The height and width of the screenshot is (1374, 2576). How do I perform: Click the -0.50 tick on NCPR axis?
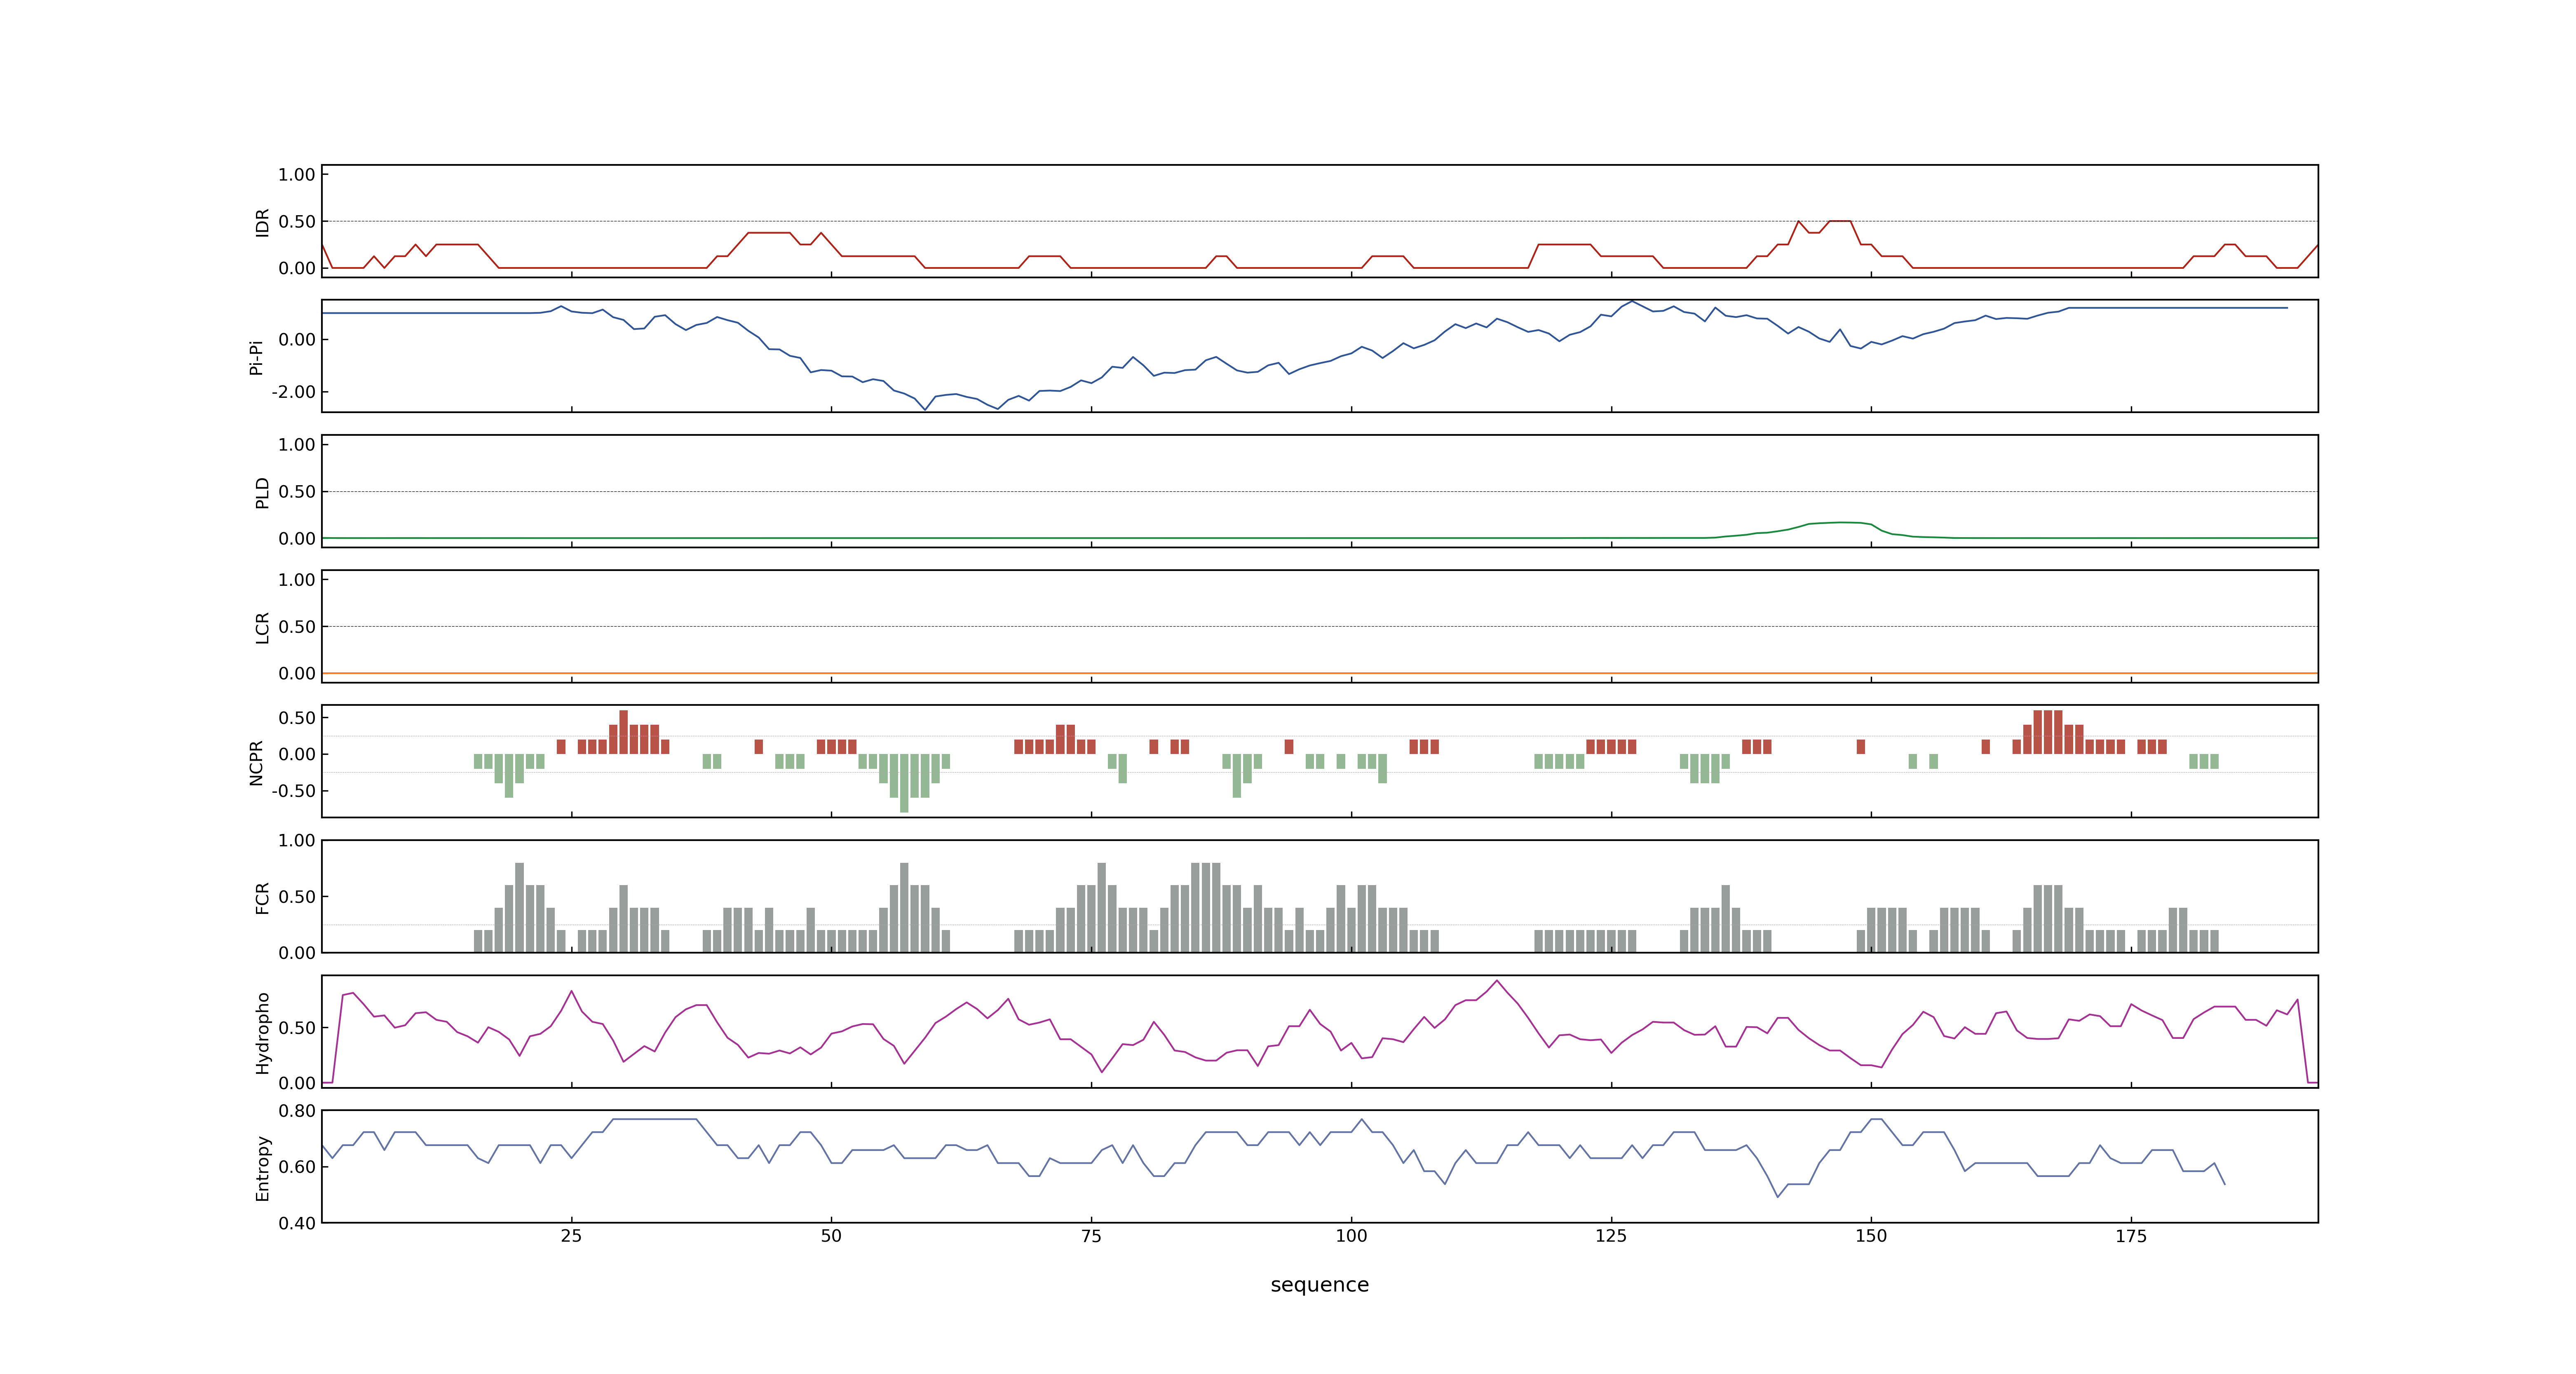click(293, 791)
